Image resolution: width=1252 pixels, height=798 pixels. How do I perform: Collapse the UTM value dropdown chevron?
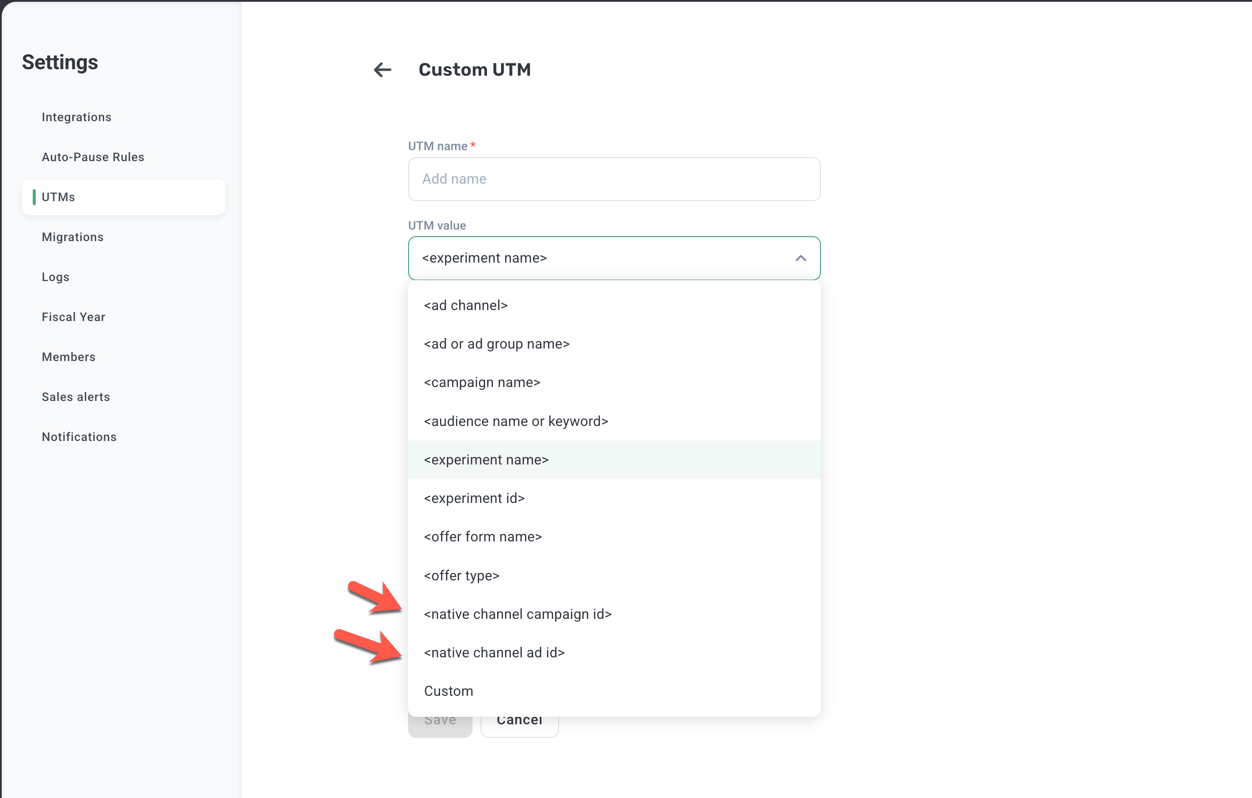[800, 258]
